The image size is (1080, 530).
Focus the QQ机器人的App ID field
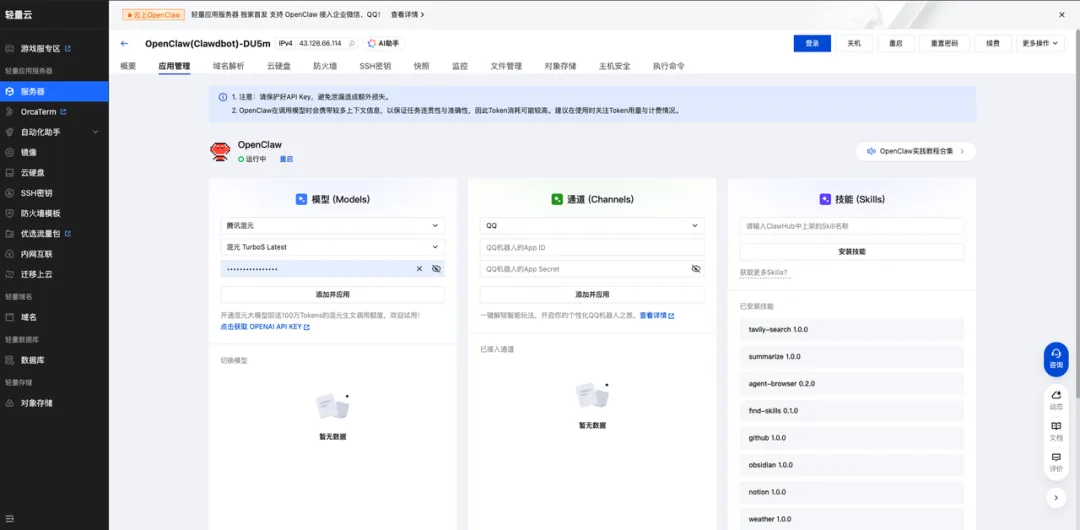(x=592, y=247)
